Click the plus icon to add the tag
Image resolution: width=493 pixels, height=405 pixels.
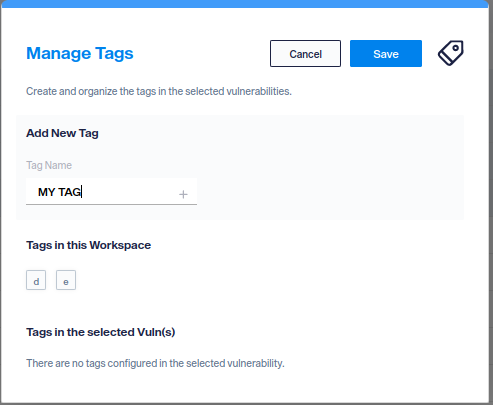click(x=183, y=194)
